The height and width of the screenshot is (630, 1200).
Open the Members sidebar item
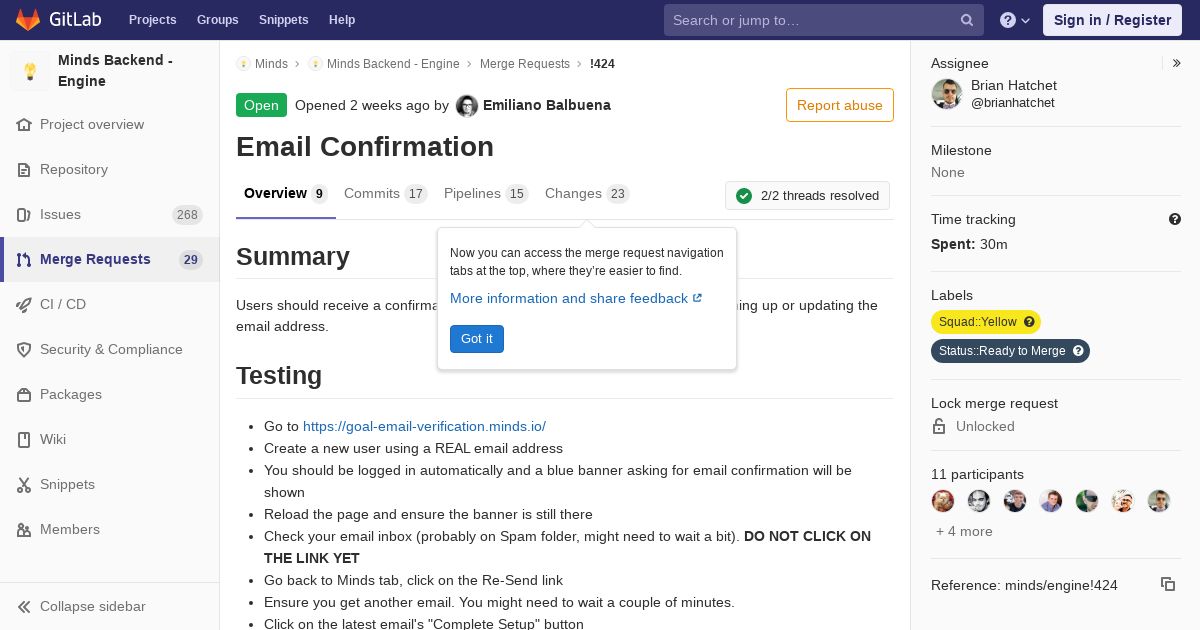click(x=110, y=530)
